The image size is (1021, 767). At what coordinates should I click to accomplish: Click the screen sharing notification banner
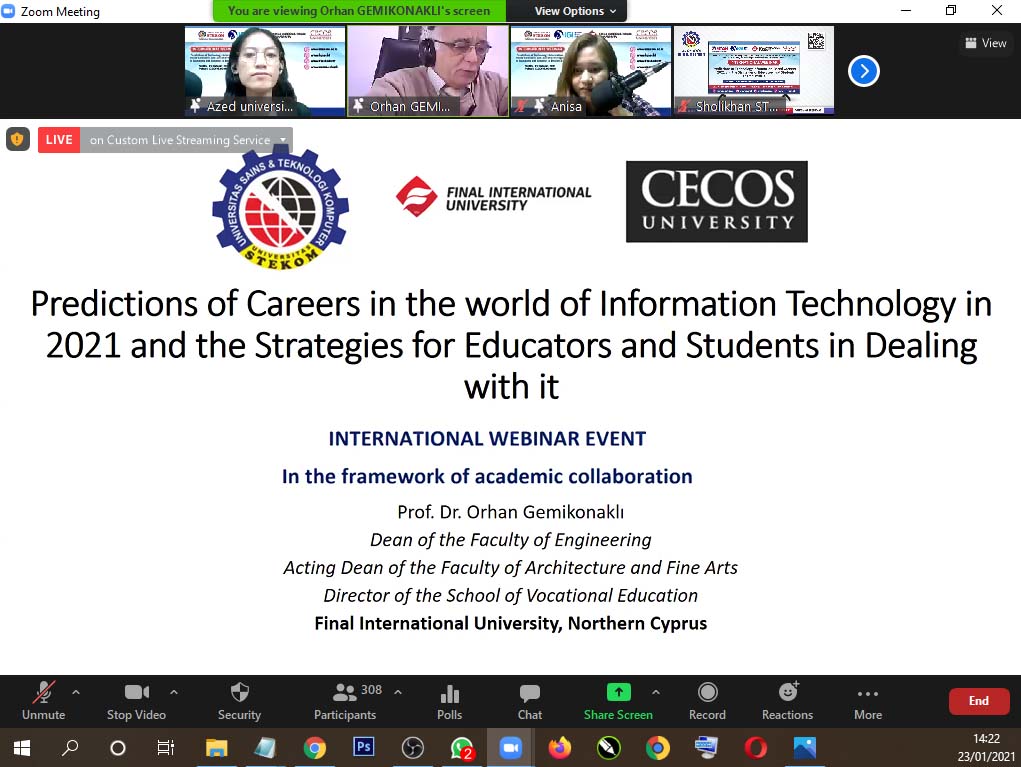(x=359, y=11)
